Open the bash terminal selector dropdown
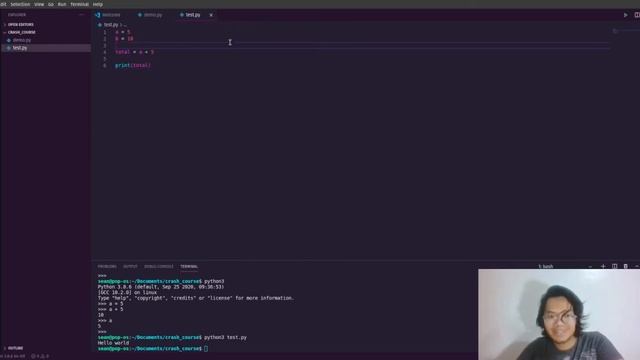The height and width of the screenshot is (360, 640). point(565,267)
